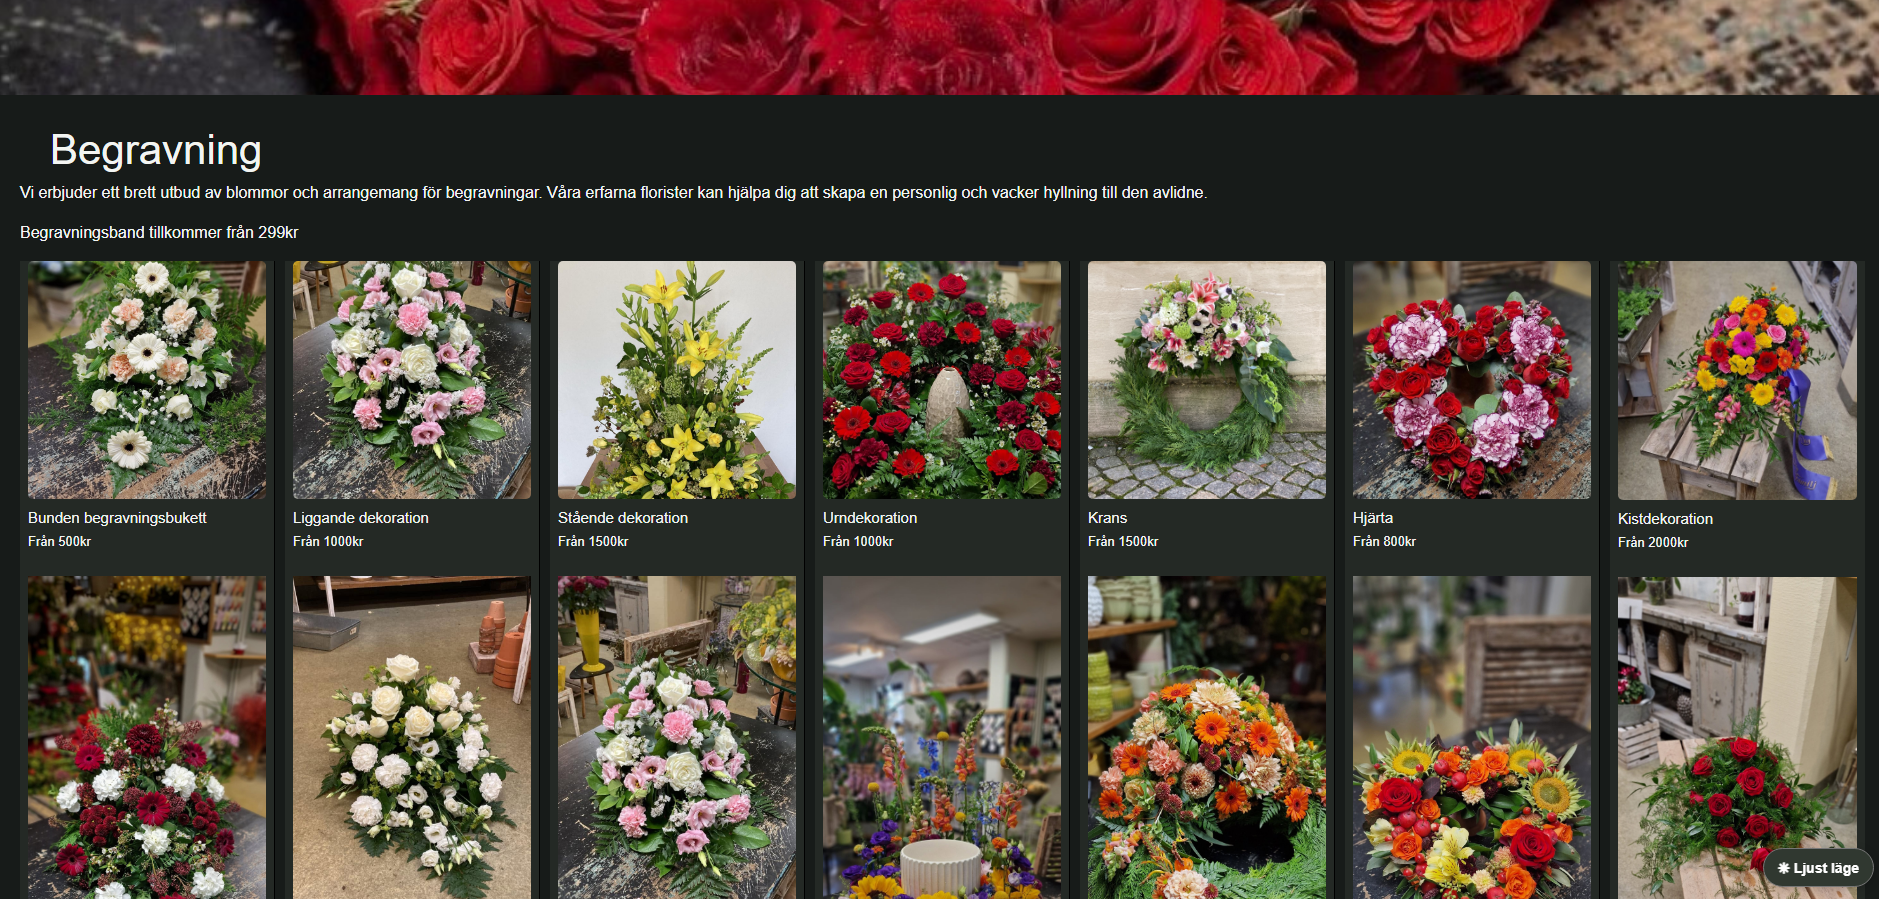Image resolution: width=1879 pixels, height=899 pixels.
Task: Open the second-row dark red and white bouquet
Action: coord(147,737)
